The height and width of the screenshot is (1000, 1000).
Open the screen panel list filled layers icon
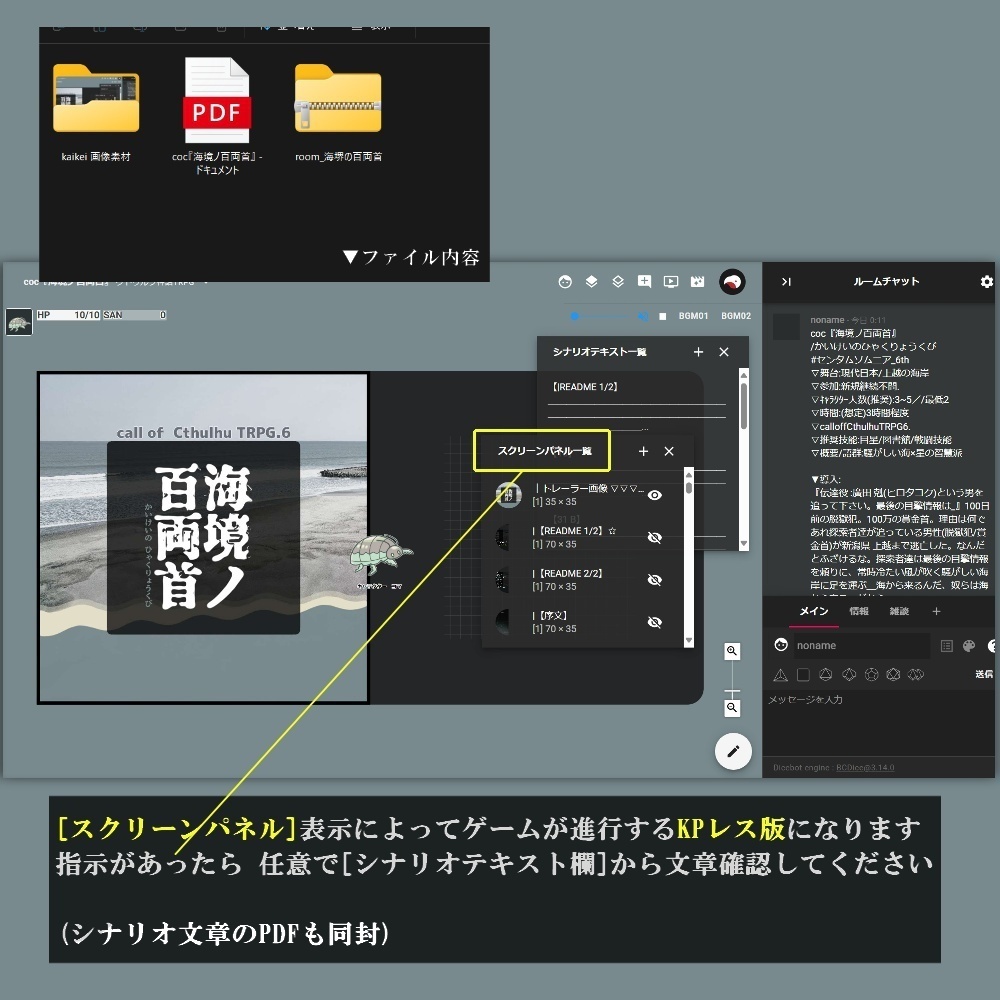tap(591, 282)
